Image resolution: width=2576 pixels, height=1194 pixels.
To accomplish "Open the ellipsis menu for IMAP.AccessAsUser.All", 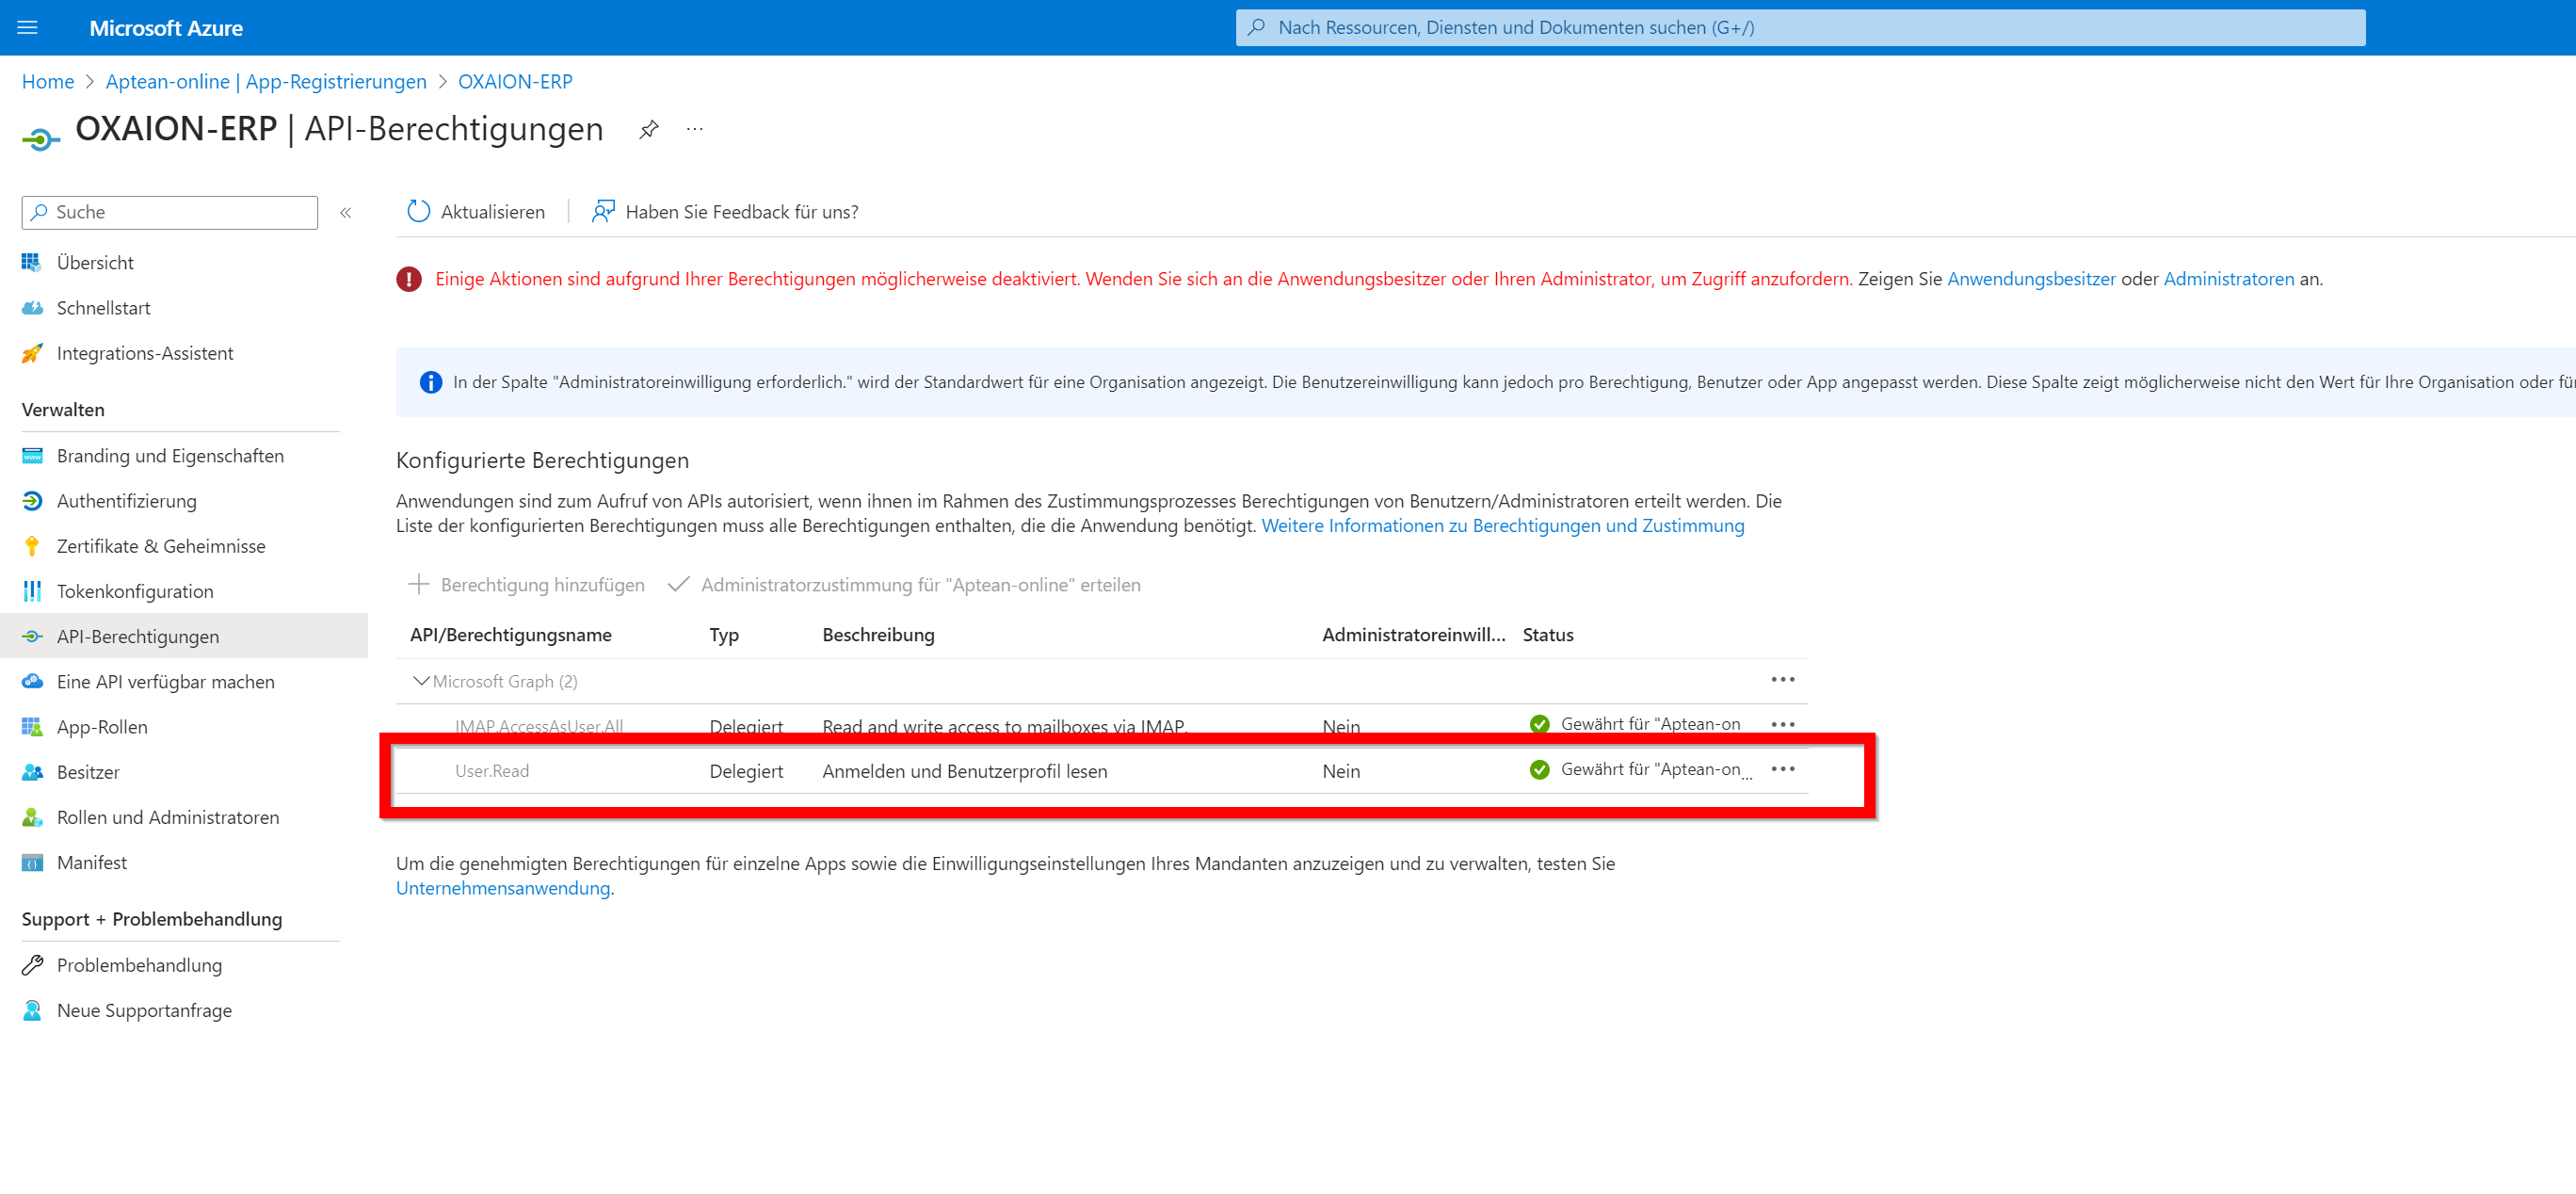I will (1782, 723).
